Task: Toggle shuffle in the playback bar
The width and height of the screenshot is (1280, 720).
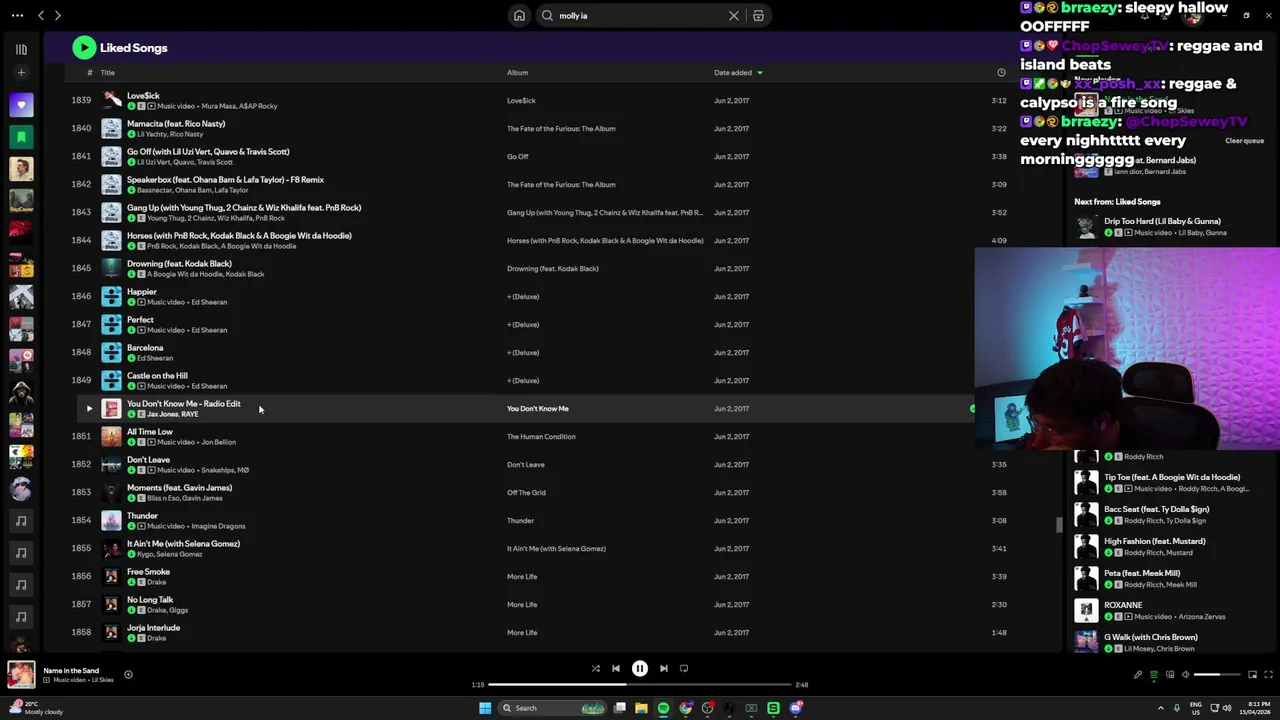Action: click(596, 669)
